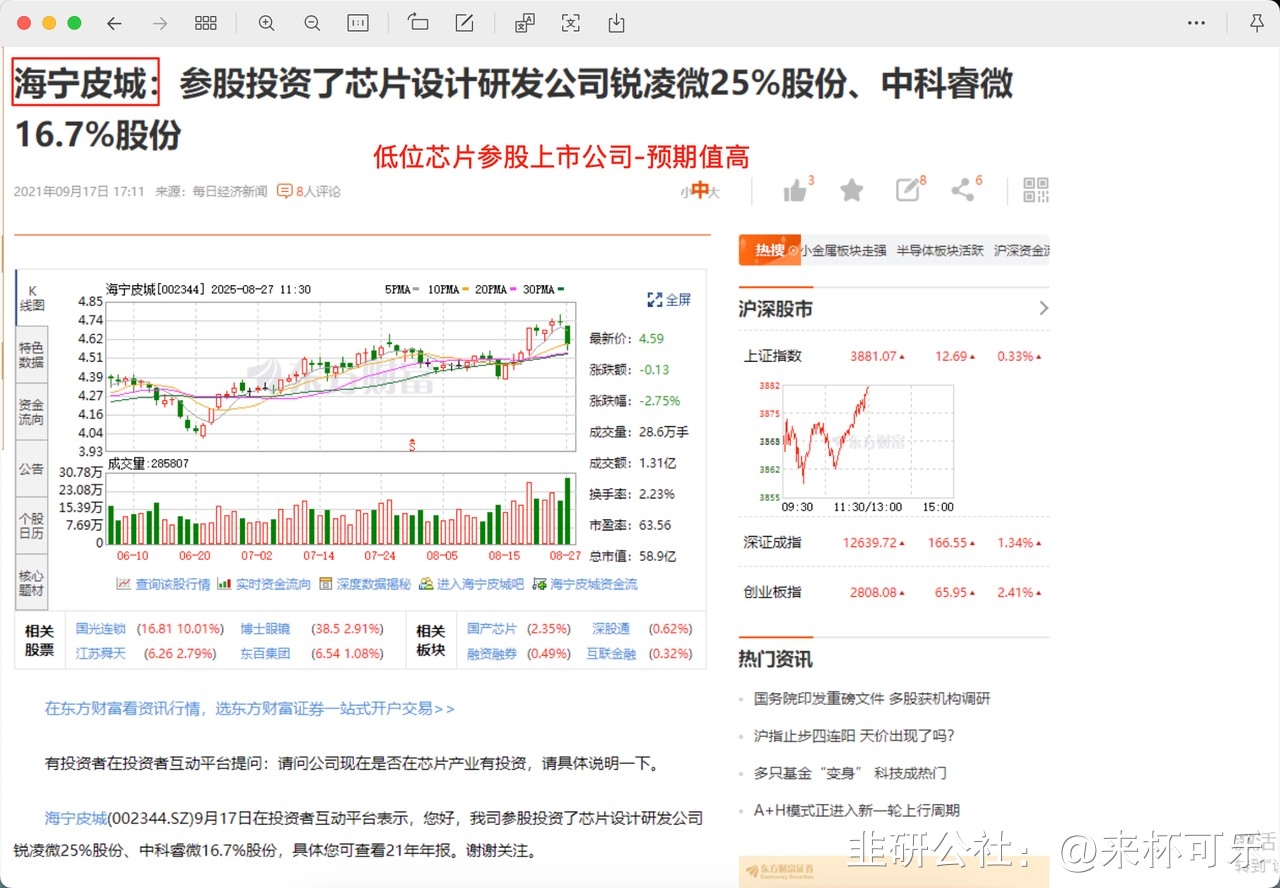Viewport: 1280px width, 888px height.
Task: Open the 海宁皮城 link in article body
Action: point(76,818)
